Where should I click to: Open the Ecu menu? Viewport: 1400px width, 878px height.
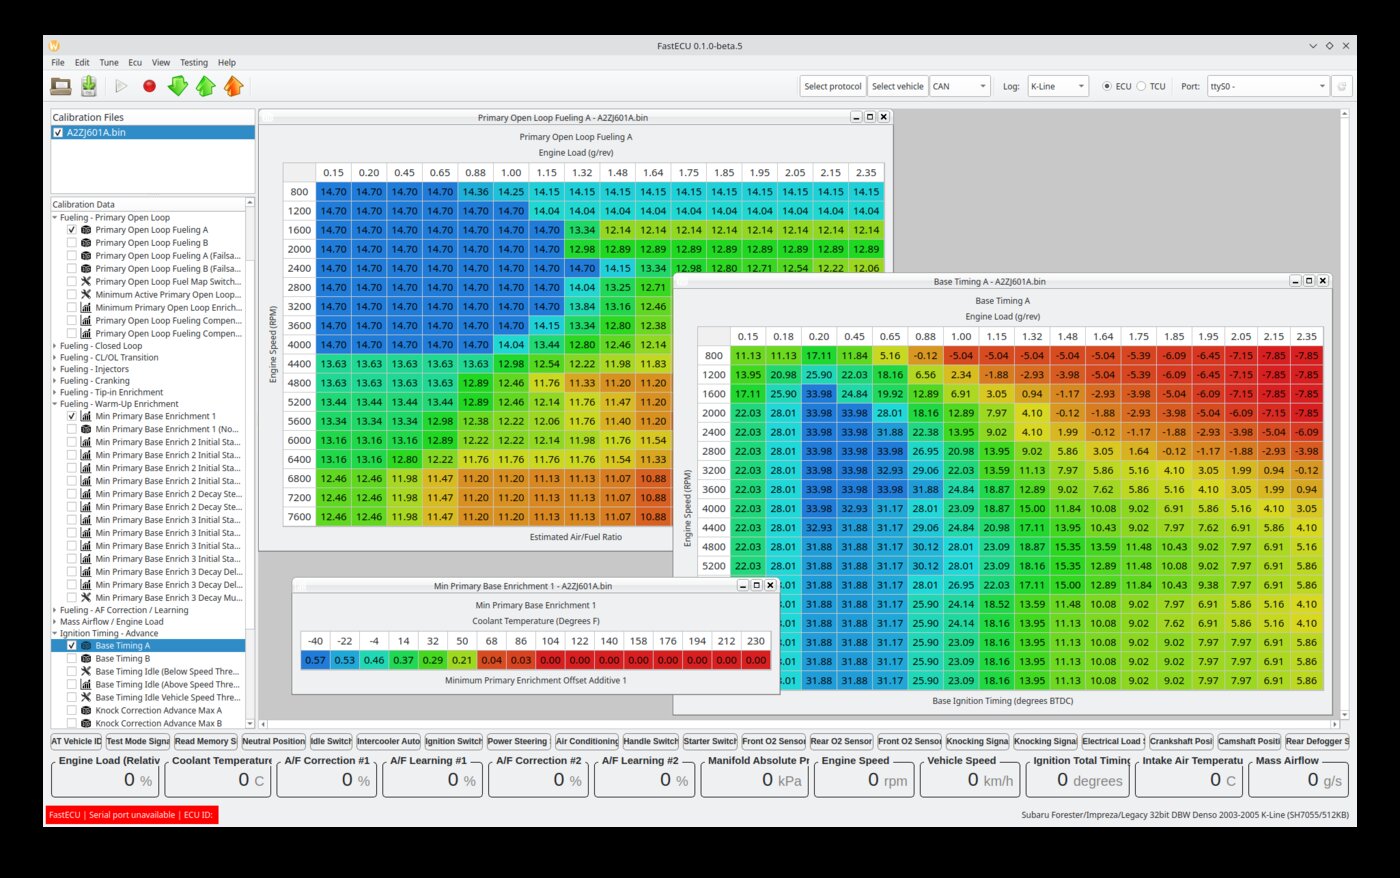pos(135,62)
